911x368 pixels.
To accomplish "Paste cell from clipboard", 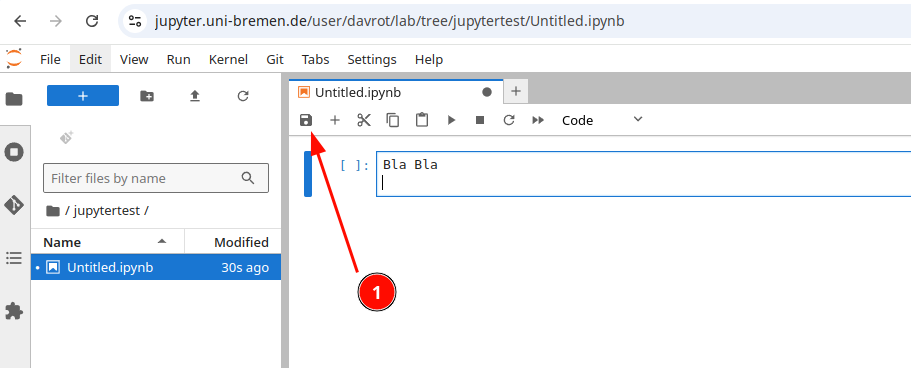I will click(x=422, y=120).
